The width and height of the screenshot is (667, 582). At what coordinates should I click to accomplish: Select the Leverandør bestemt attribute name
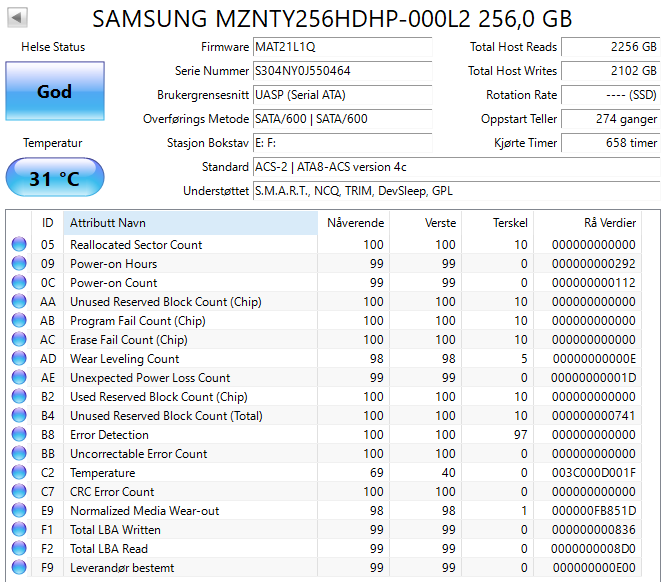pyautogui.click(x=122, y=568)
